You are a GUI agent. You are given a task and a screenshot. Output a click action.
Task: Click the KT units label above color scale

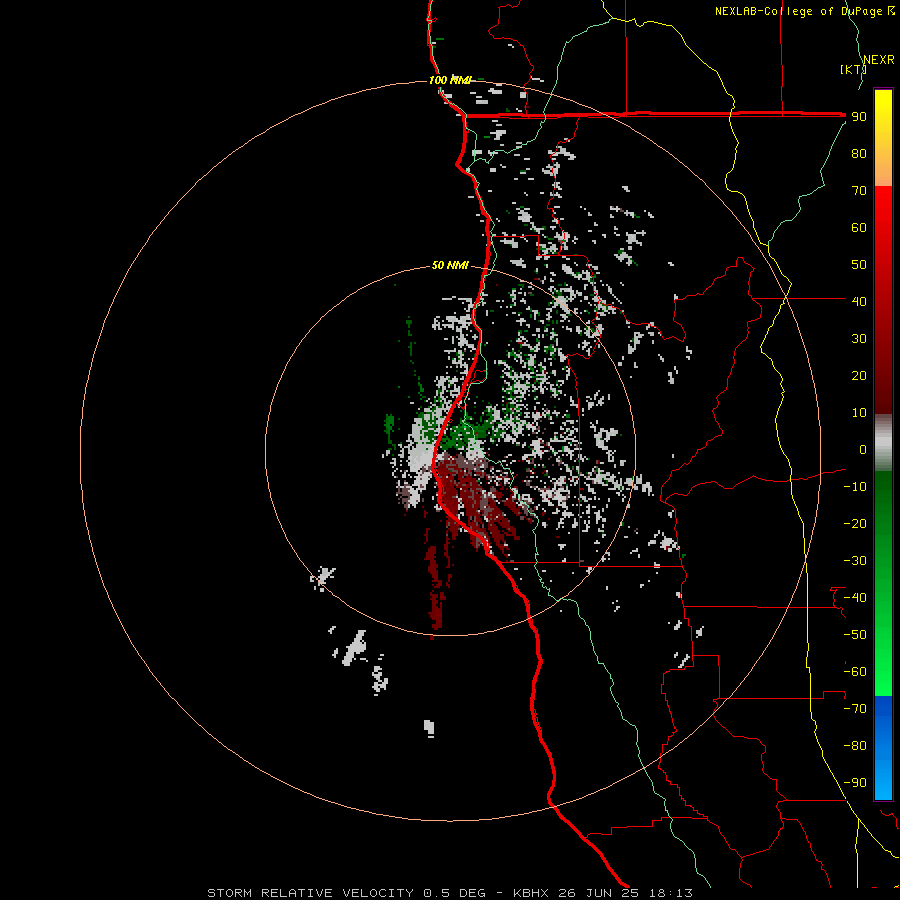click(853, 69)
